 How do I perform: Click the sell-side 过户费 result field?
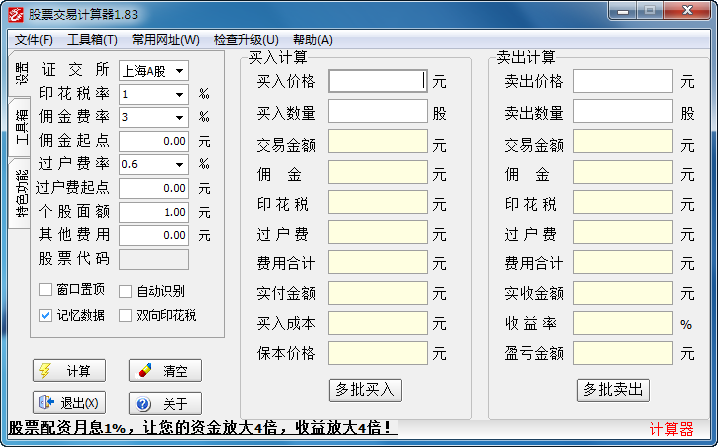pyautogui.click(x=623, y=232)
